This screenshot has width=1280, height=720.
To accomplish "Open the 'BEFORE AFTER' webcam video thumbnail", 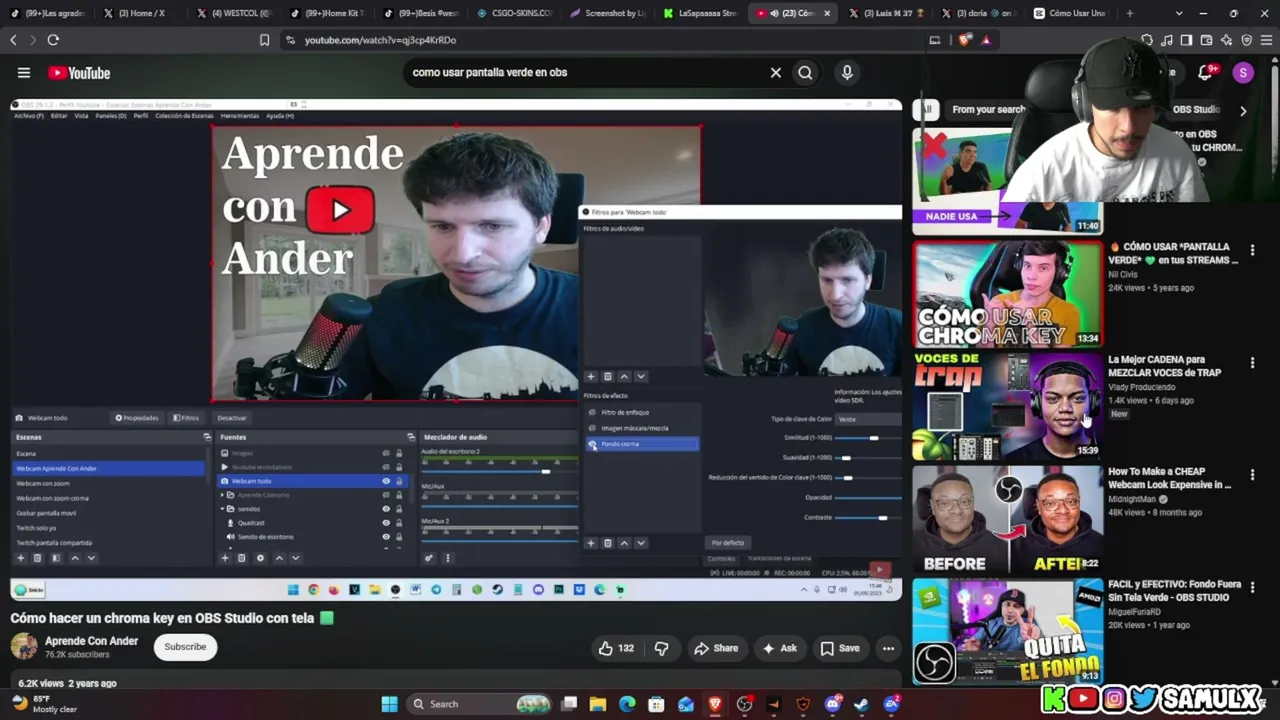I will [1007, 517].
